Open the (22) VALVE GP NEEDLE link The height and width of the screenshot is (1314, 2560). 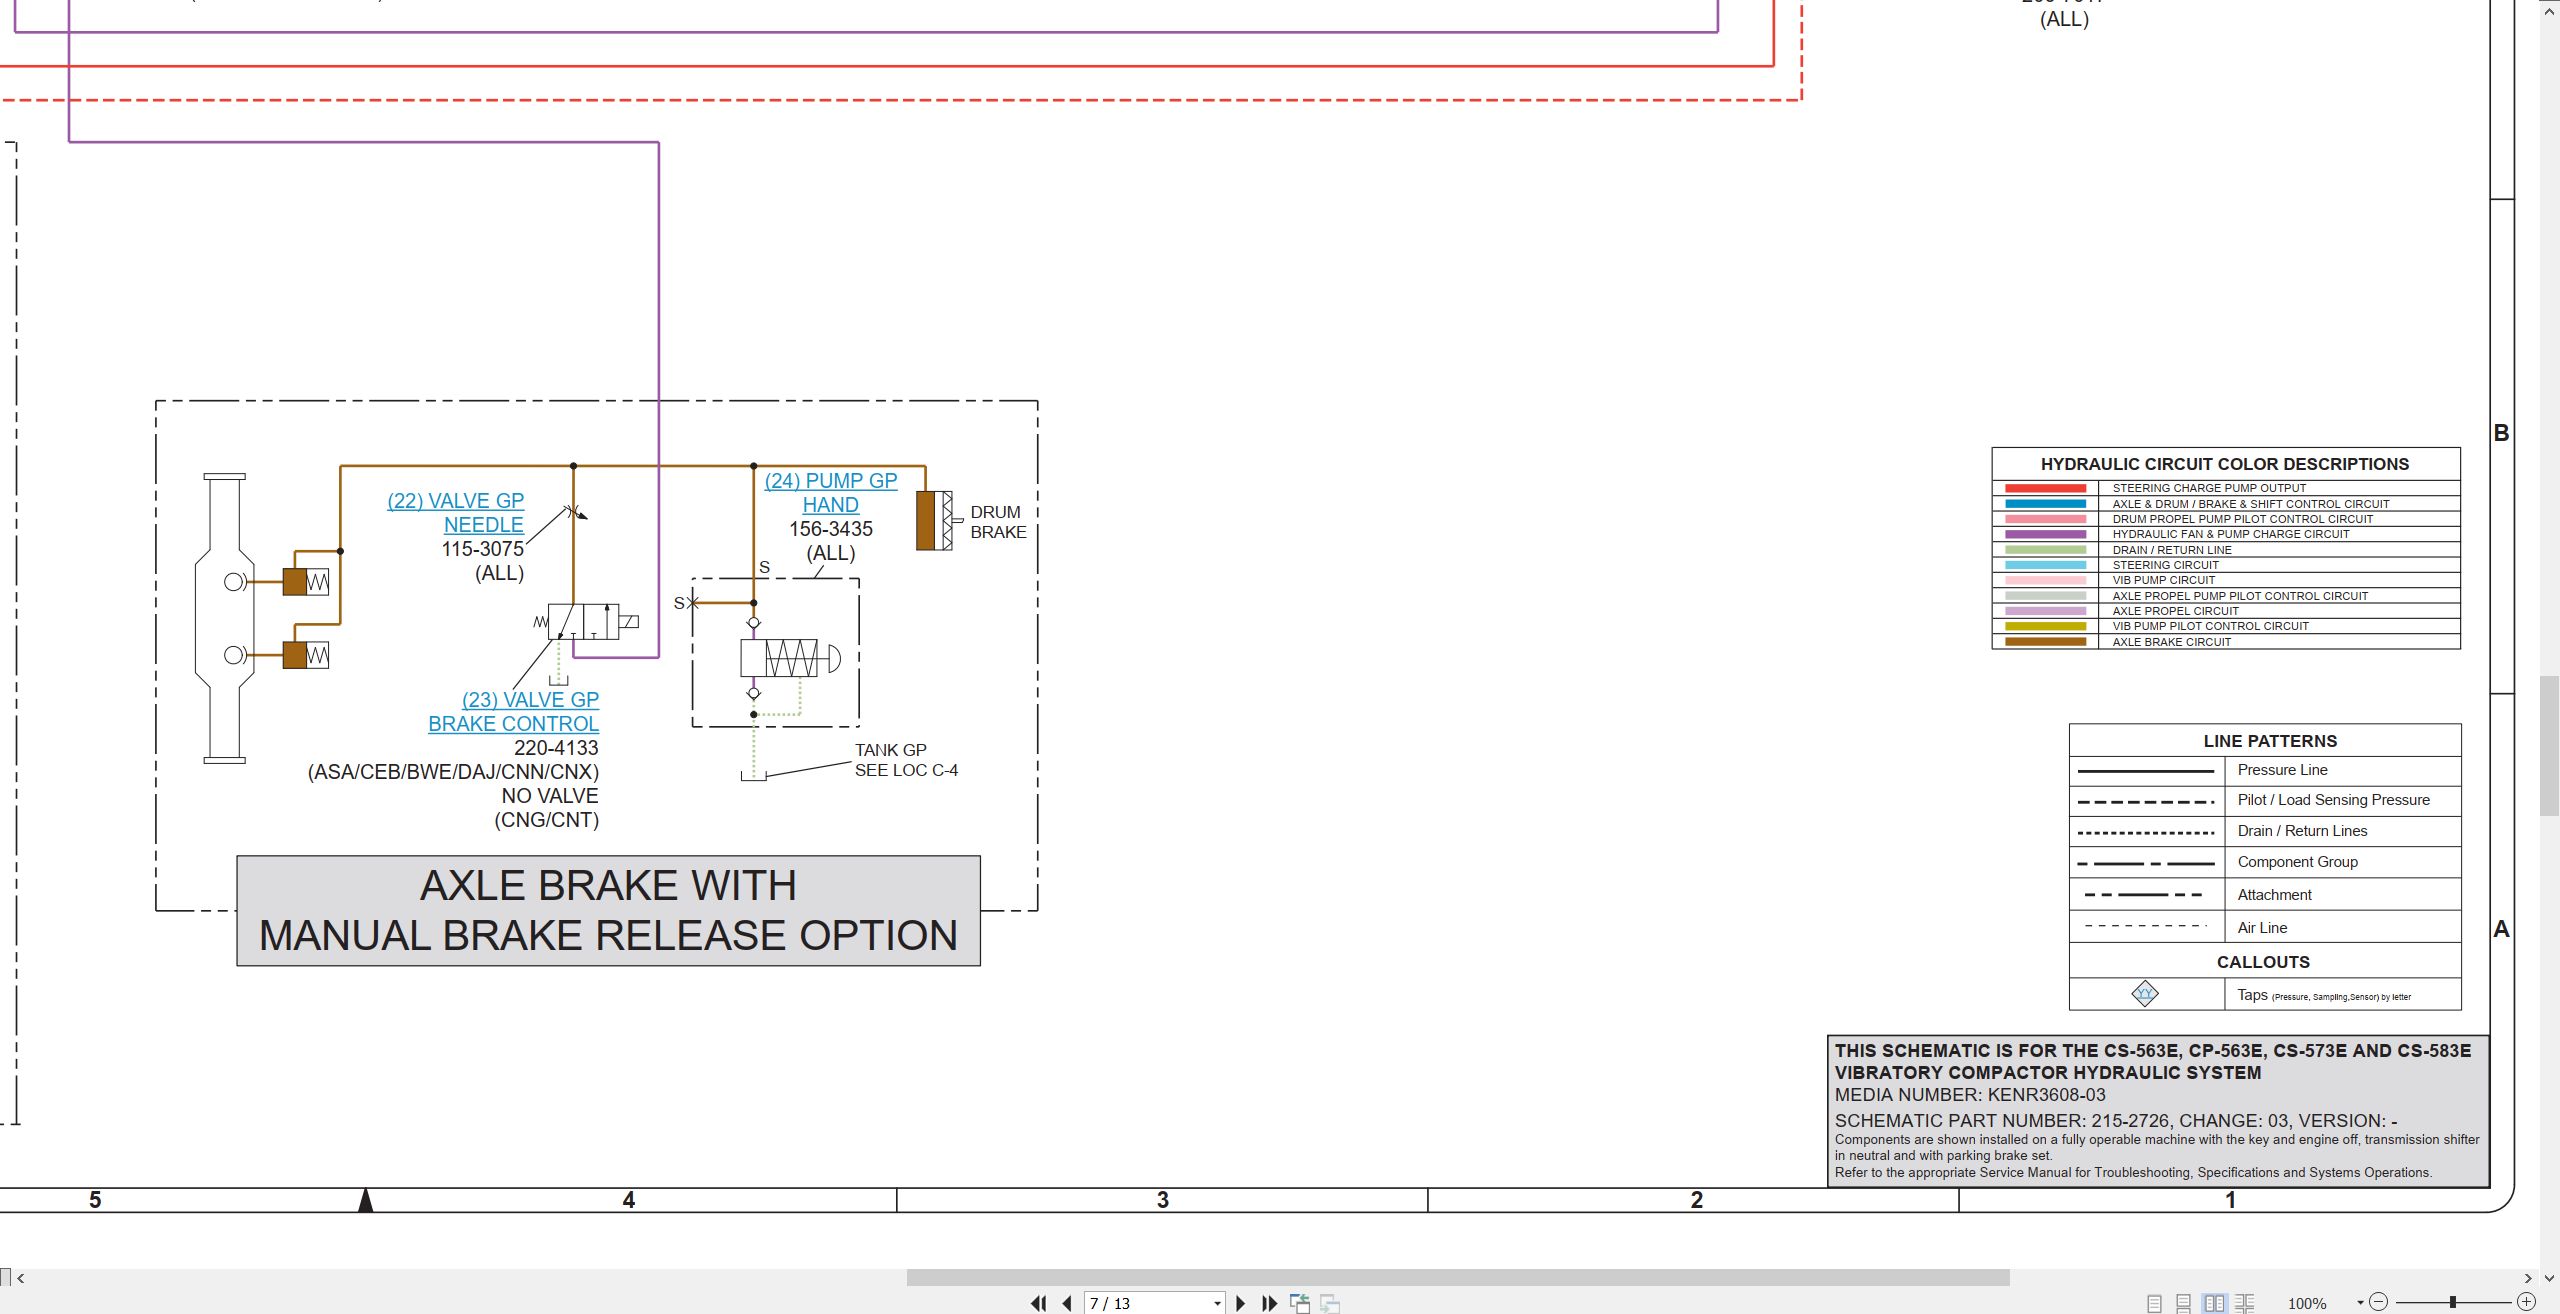click(456, 513)
